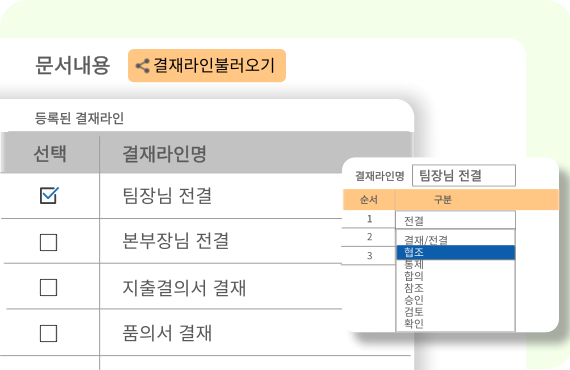Image resolution: width=570 pixels, height=370 pixels.
Task: Uncheck the 팀장님 전결 checkbox
Action: 49,196
